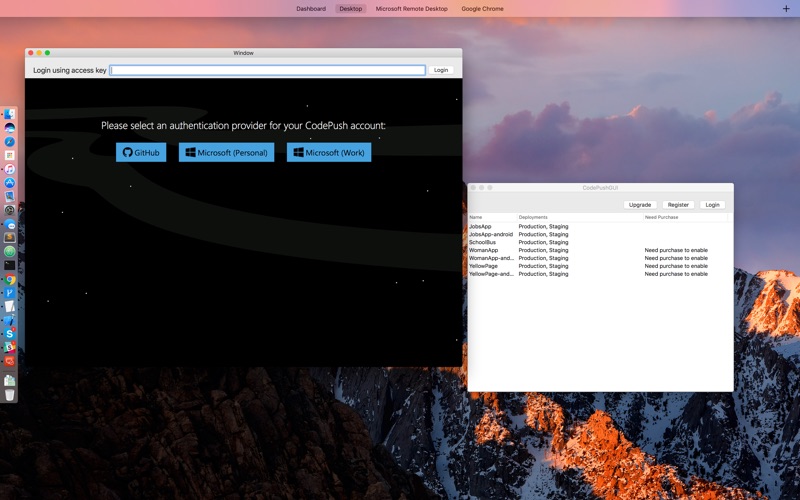The image size is (800, 500).
Task: Select the JobsApp row in CodePushGUI
Action: pyautogui.click(x=600, y=226)
